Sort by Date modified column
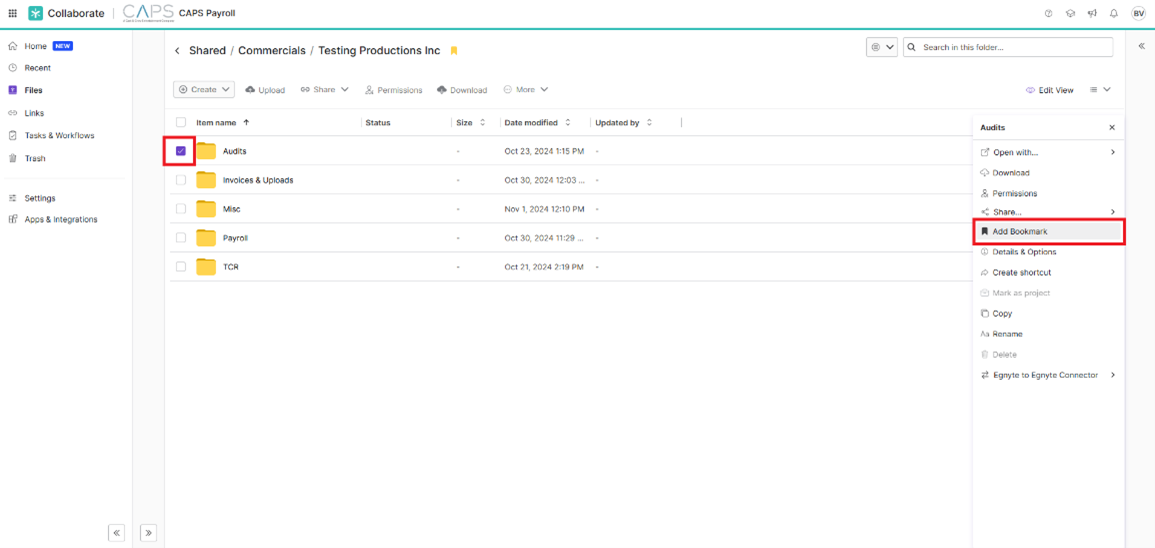Screen dimensions: 1155x548 (x=538, y=122)
